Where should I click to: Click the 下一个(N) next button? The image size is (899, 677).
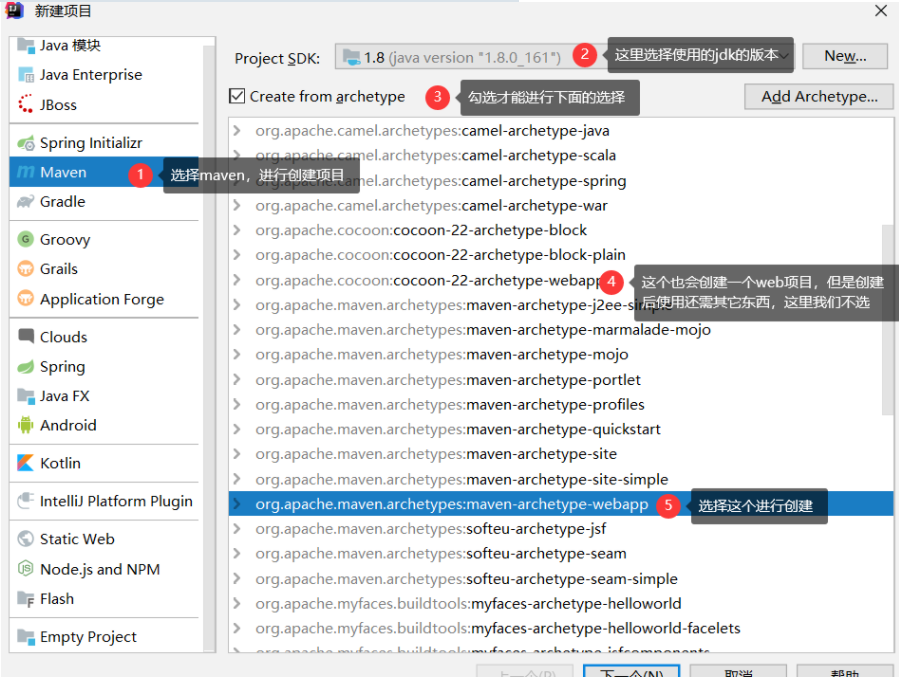pyautogui.click(x=631, y=672)
